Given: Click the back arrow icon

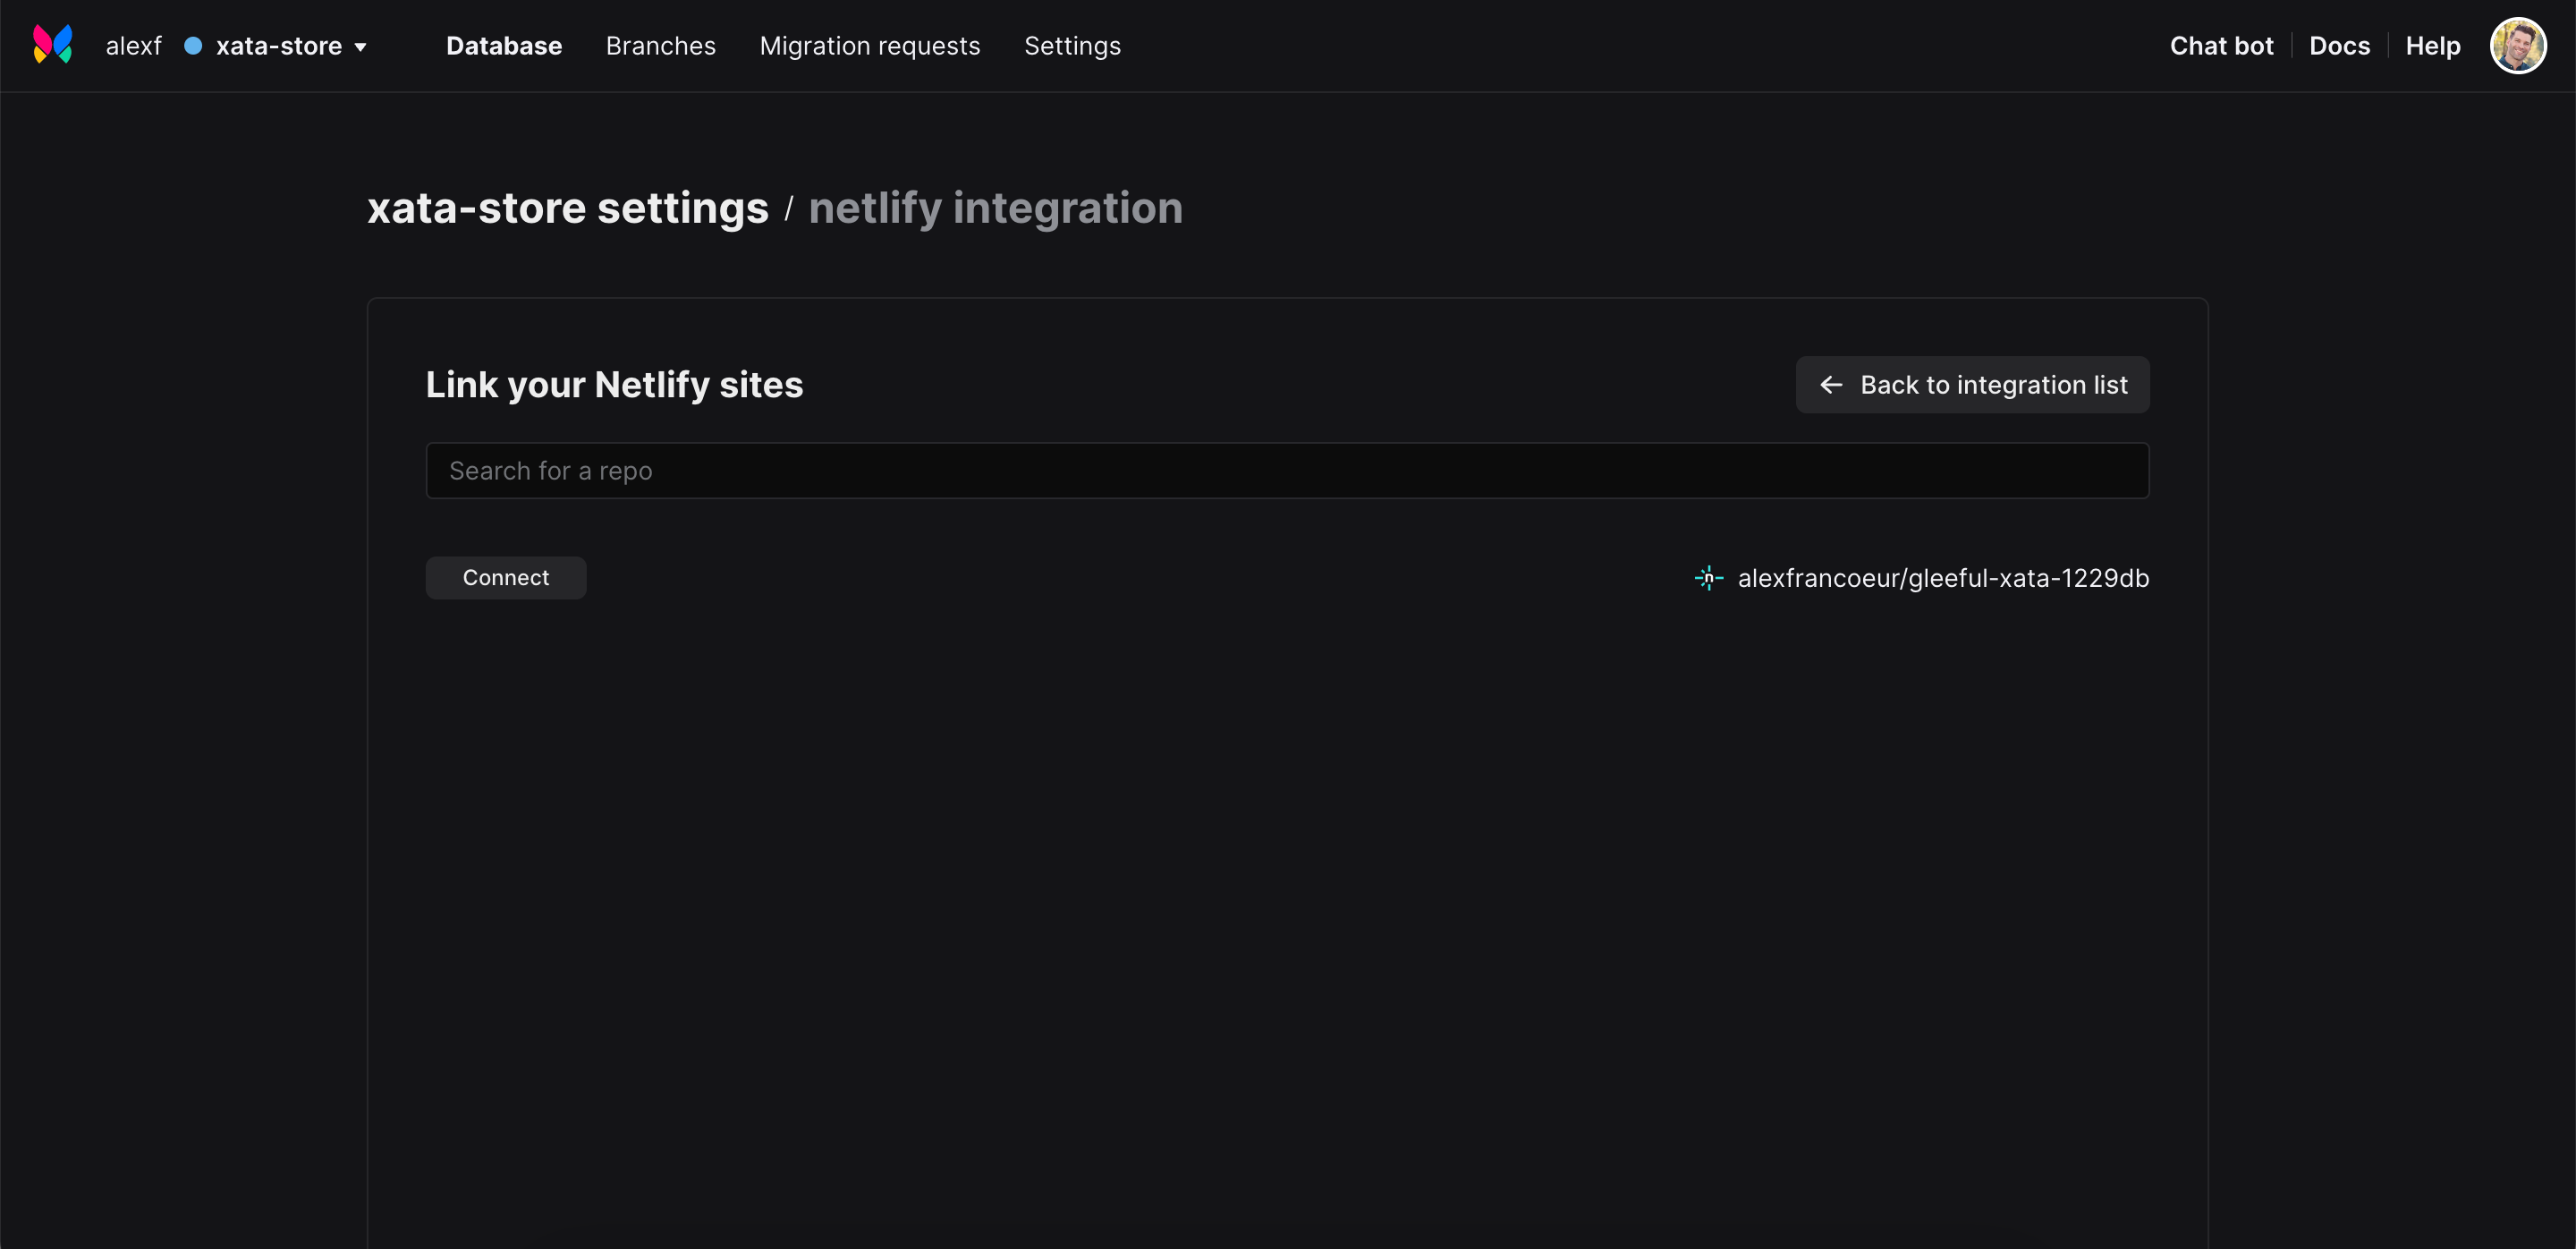Looking at the screenshot, I should tap(1830, 385).
